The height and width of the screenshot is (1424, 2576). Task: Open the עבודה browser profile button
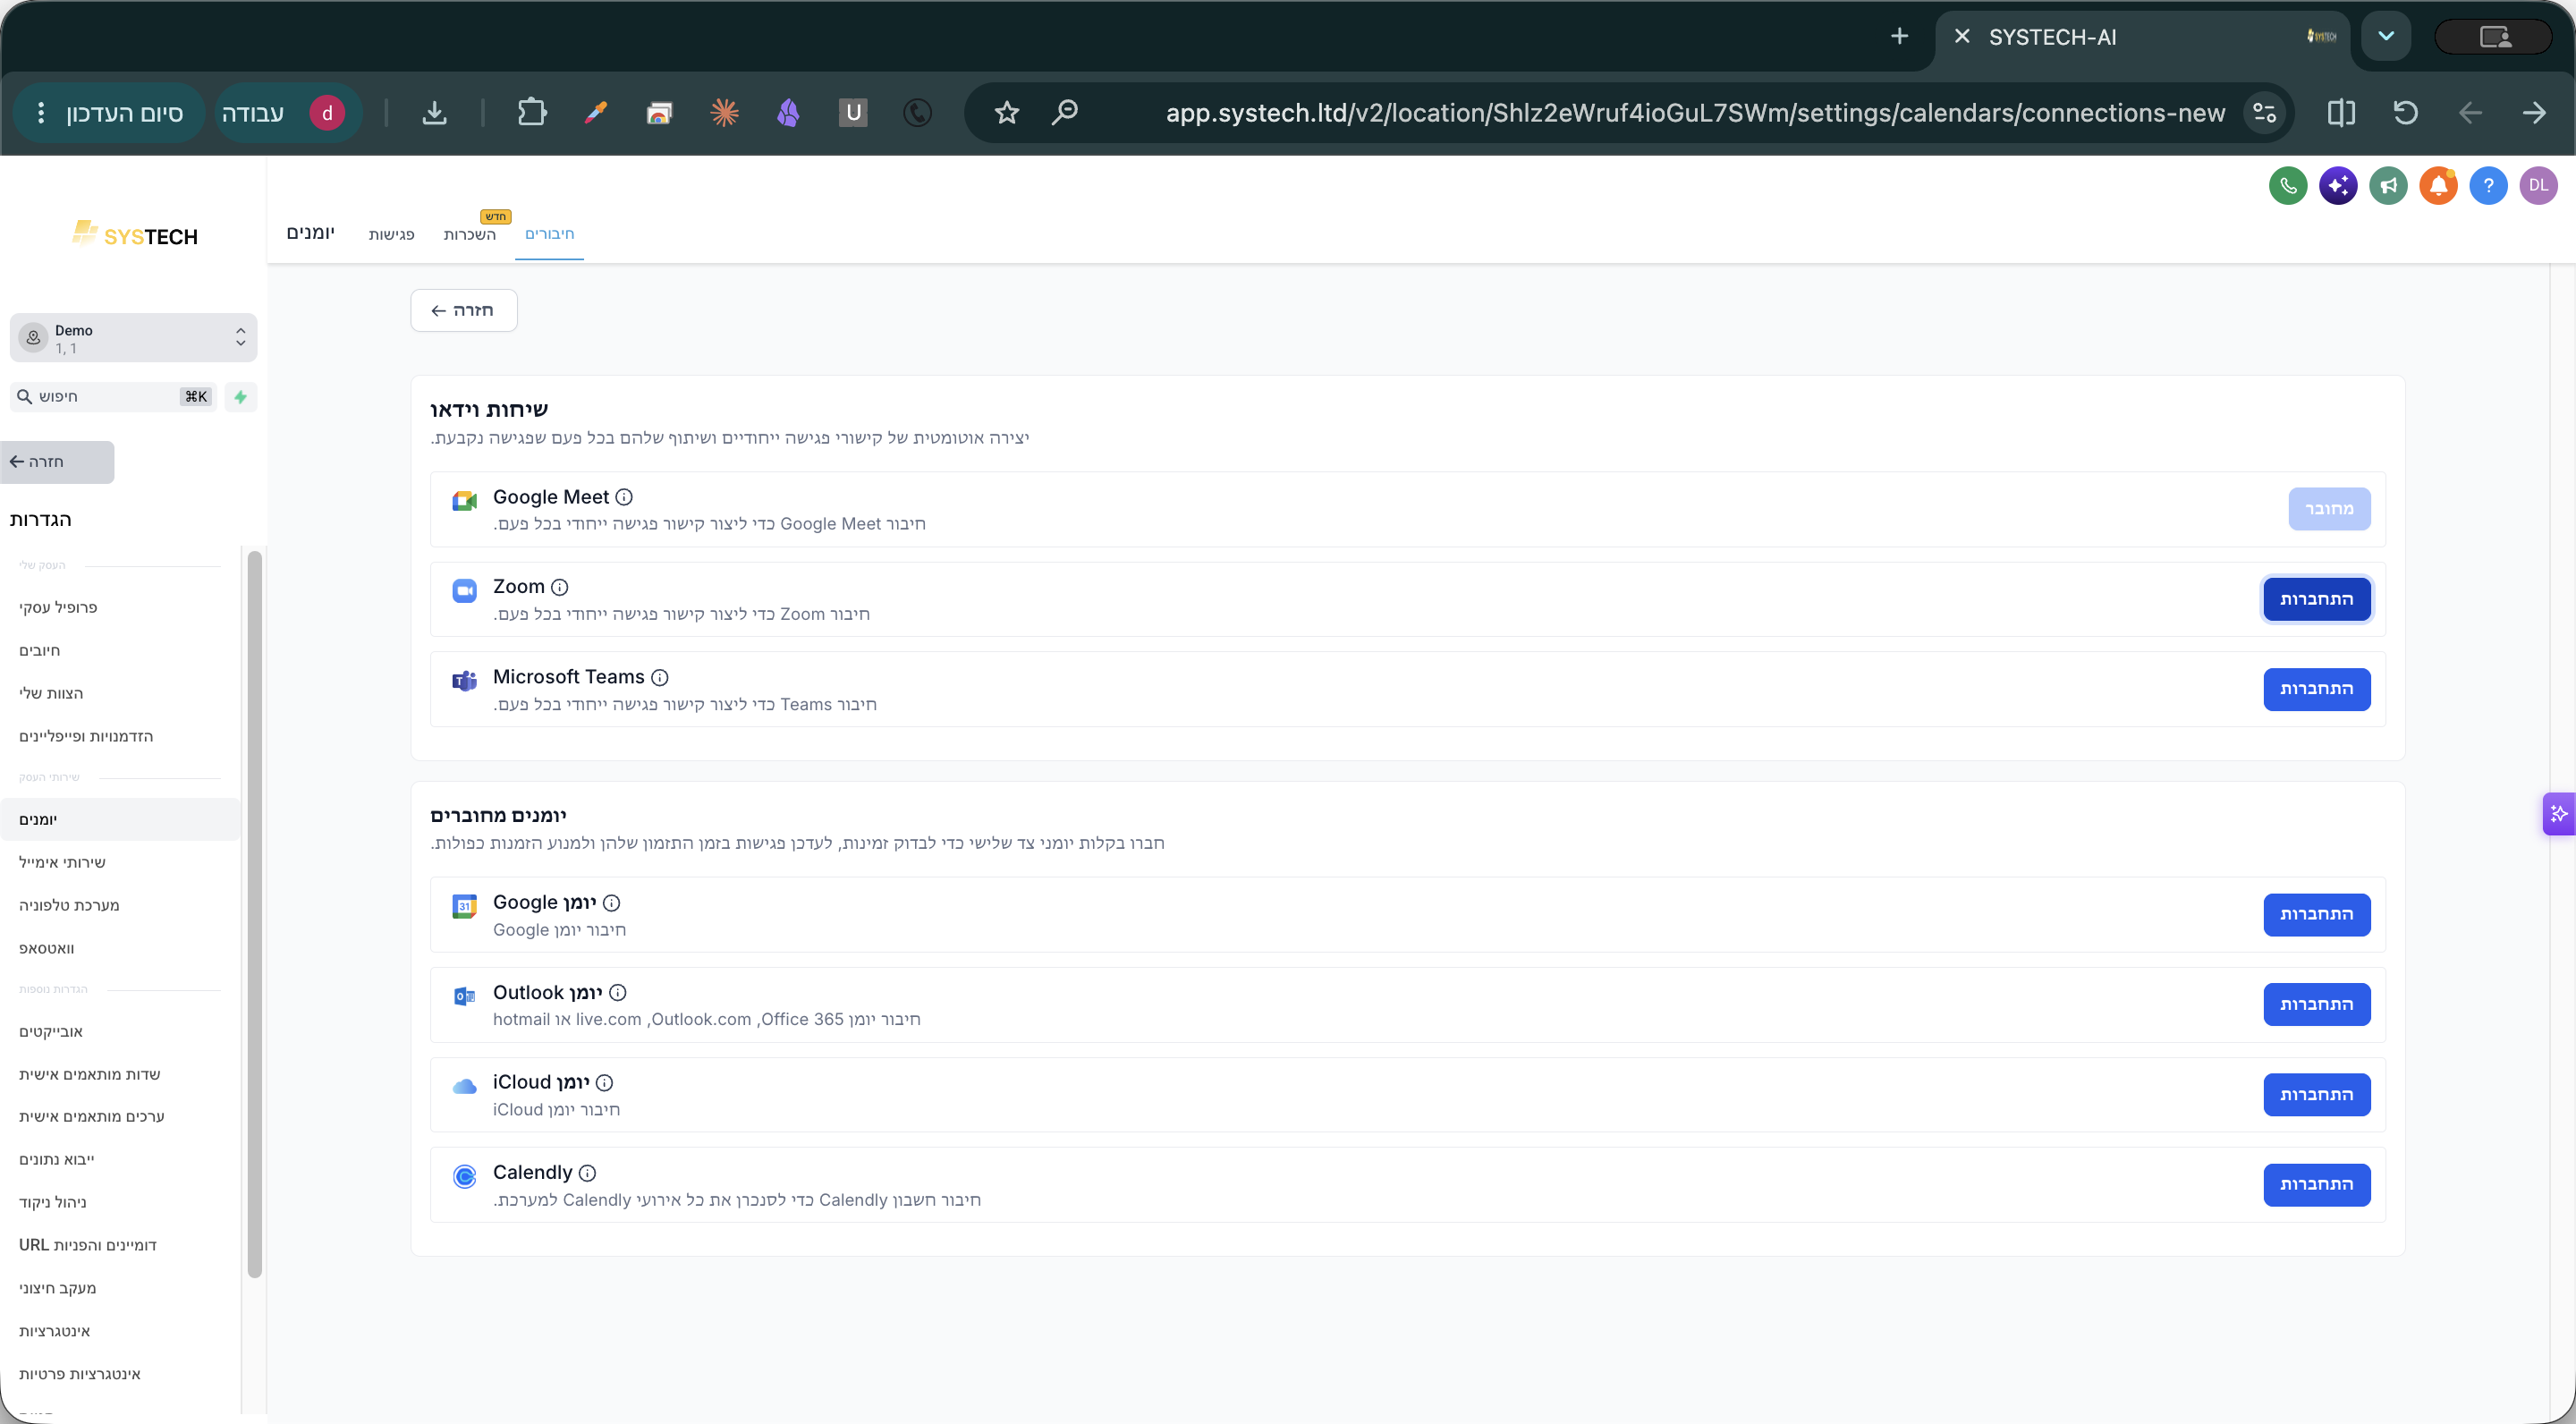287,113
